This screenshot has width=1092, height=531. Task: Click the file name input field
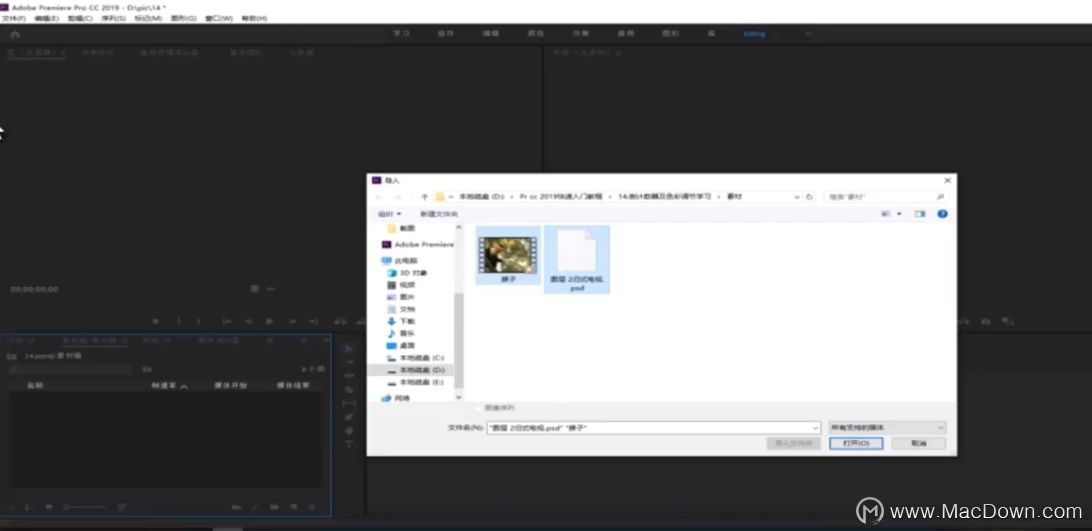click(x=653, y=427)
